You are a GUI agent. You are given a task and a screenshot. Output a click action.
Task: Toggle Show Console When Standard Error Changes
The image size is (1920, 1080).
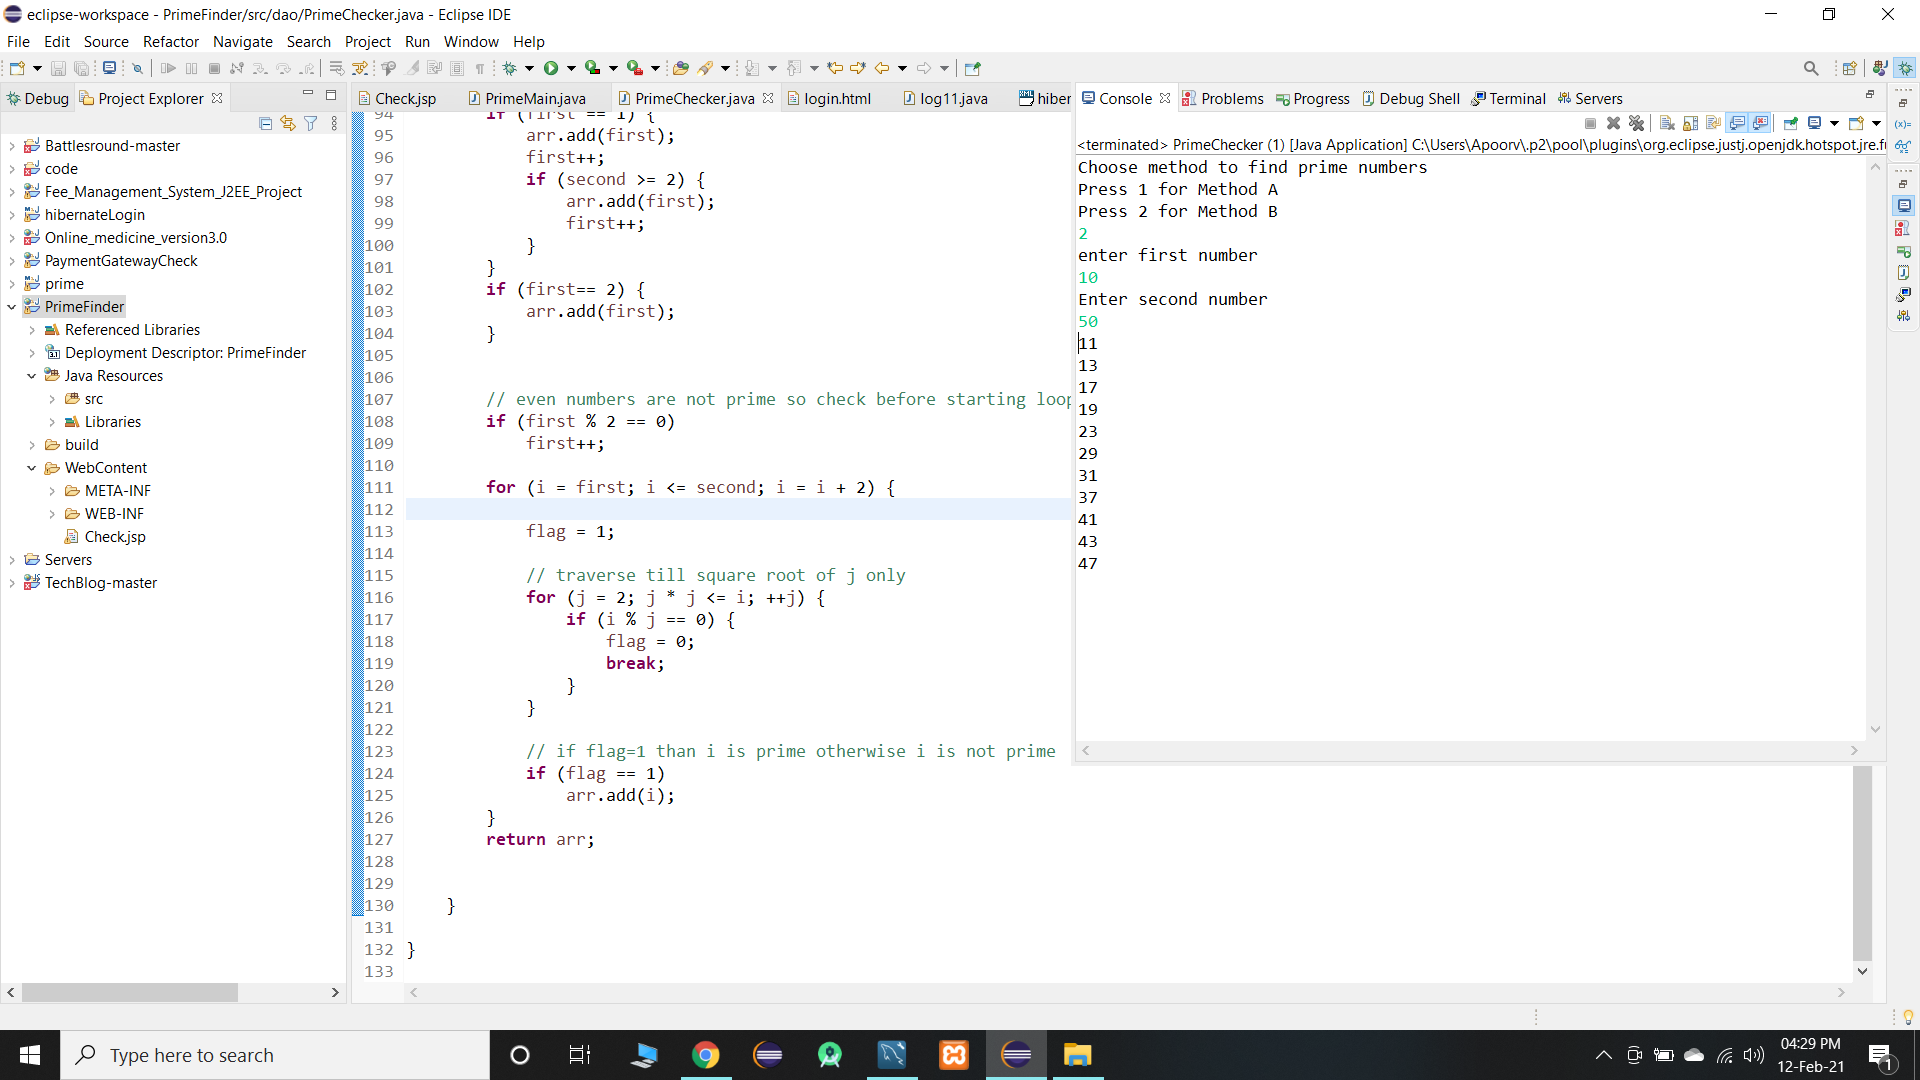coord(1762,123)
